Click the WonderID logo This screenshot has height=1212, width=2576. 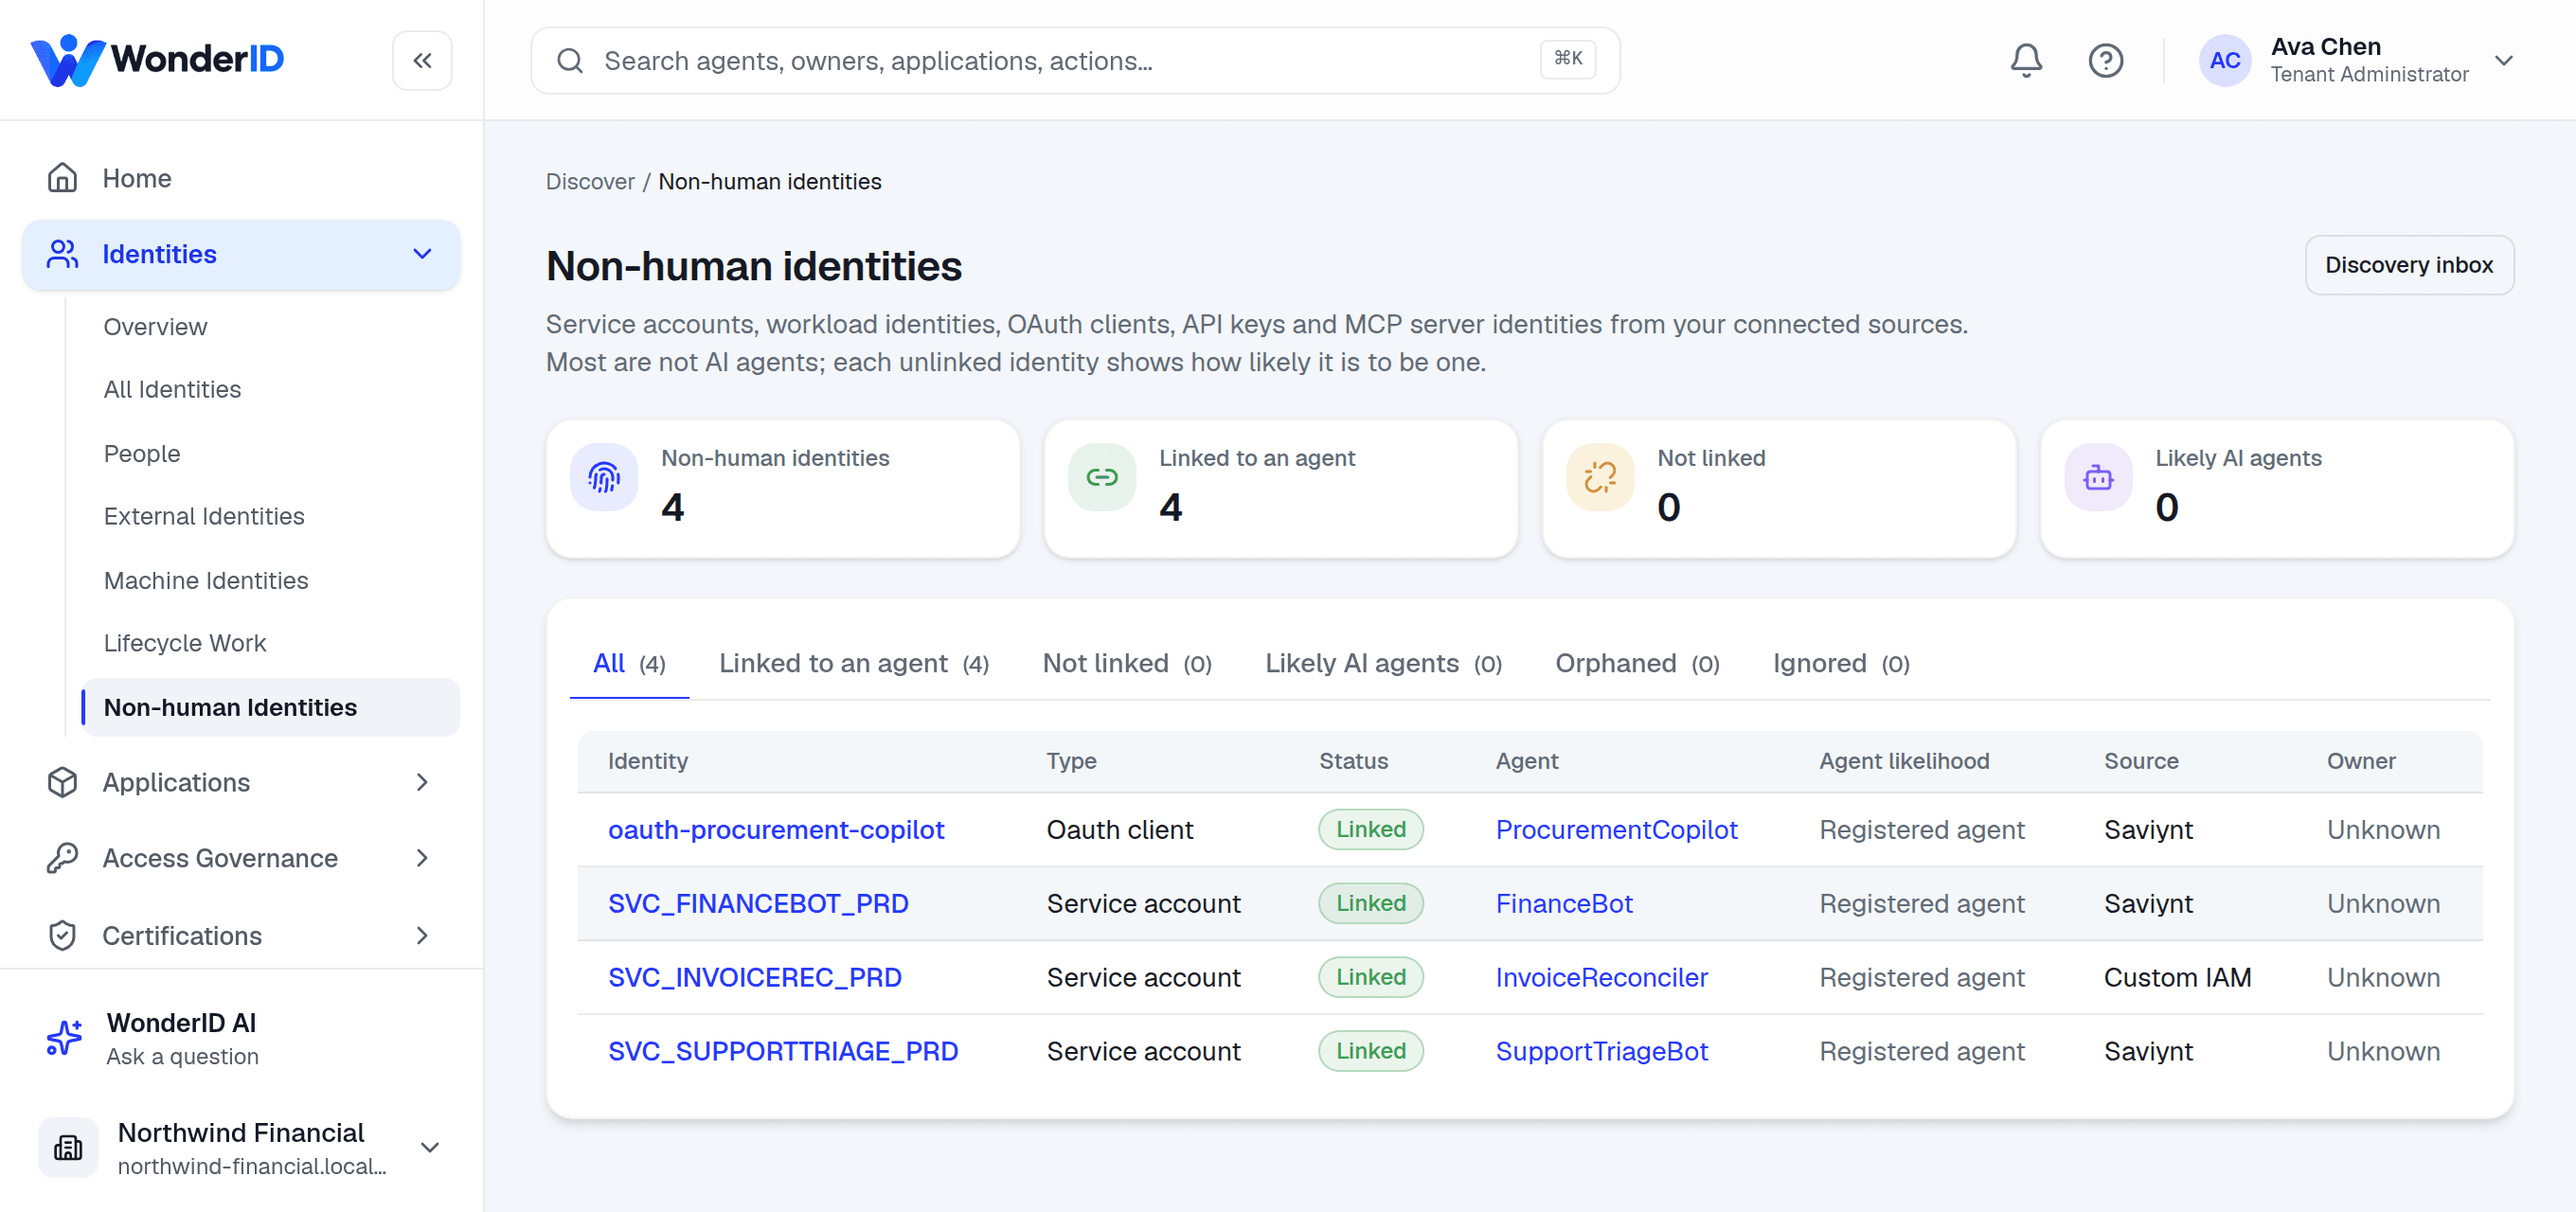tap(157, 59)
